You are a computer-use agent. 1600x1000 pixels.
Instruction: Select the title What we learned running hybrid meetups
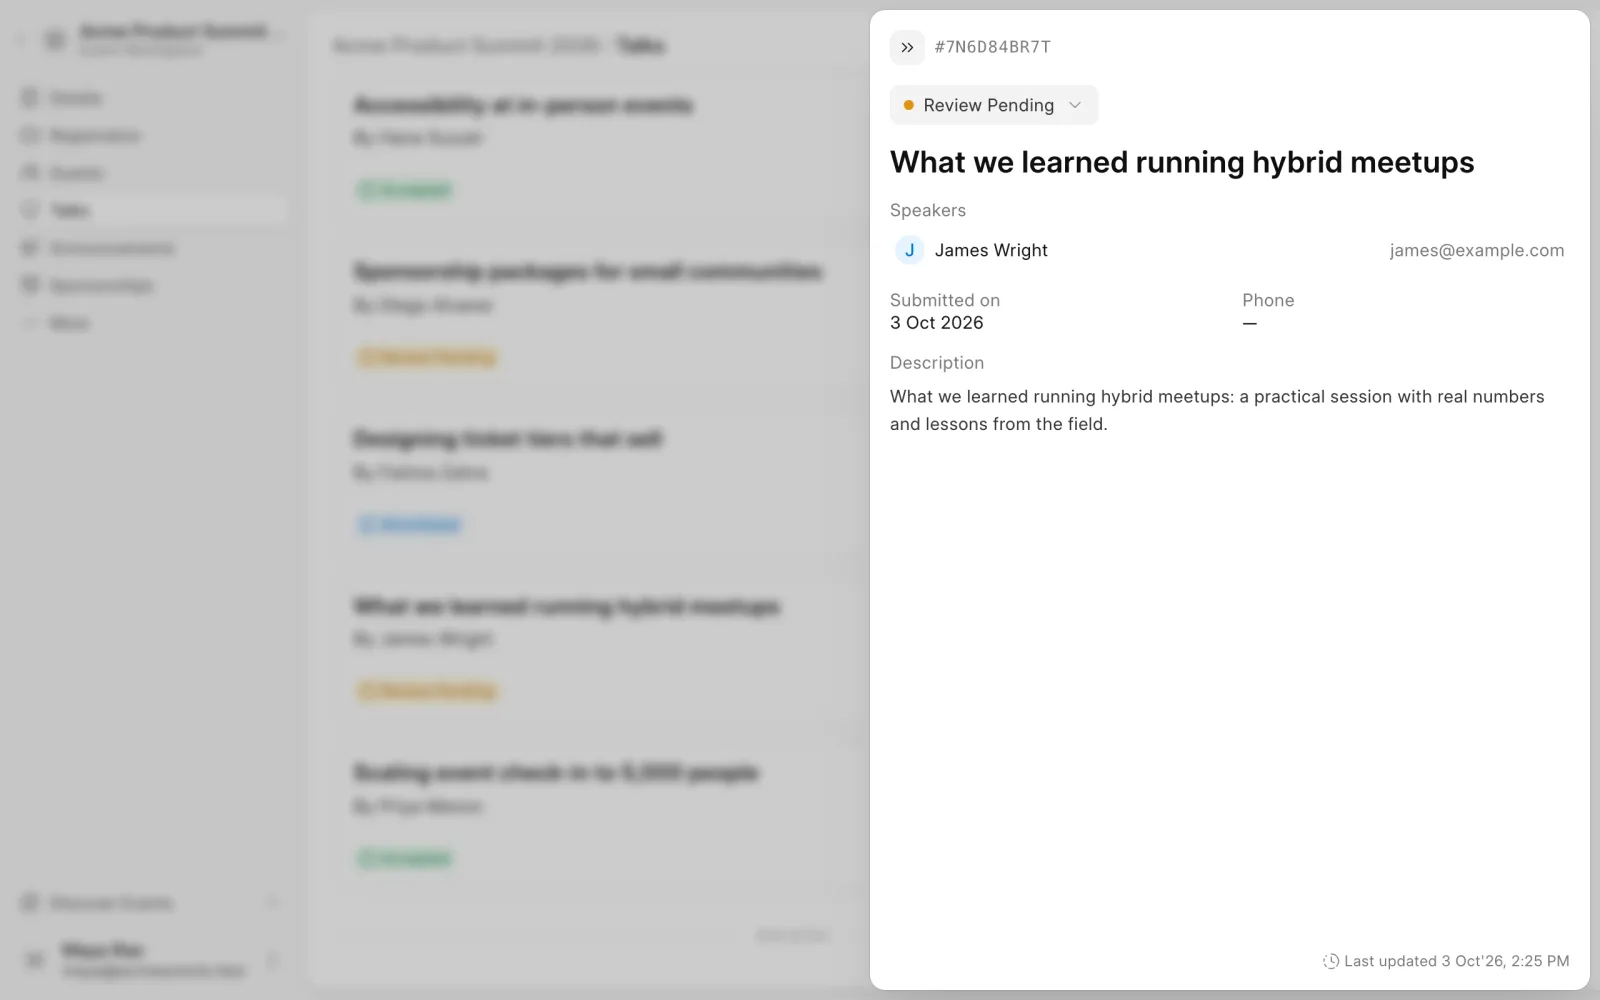tap(1182, 162)
